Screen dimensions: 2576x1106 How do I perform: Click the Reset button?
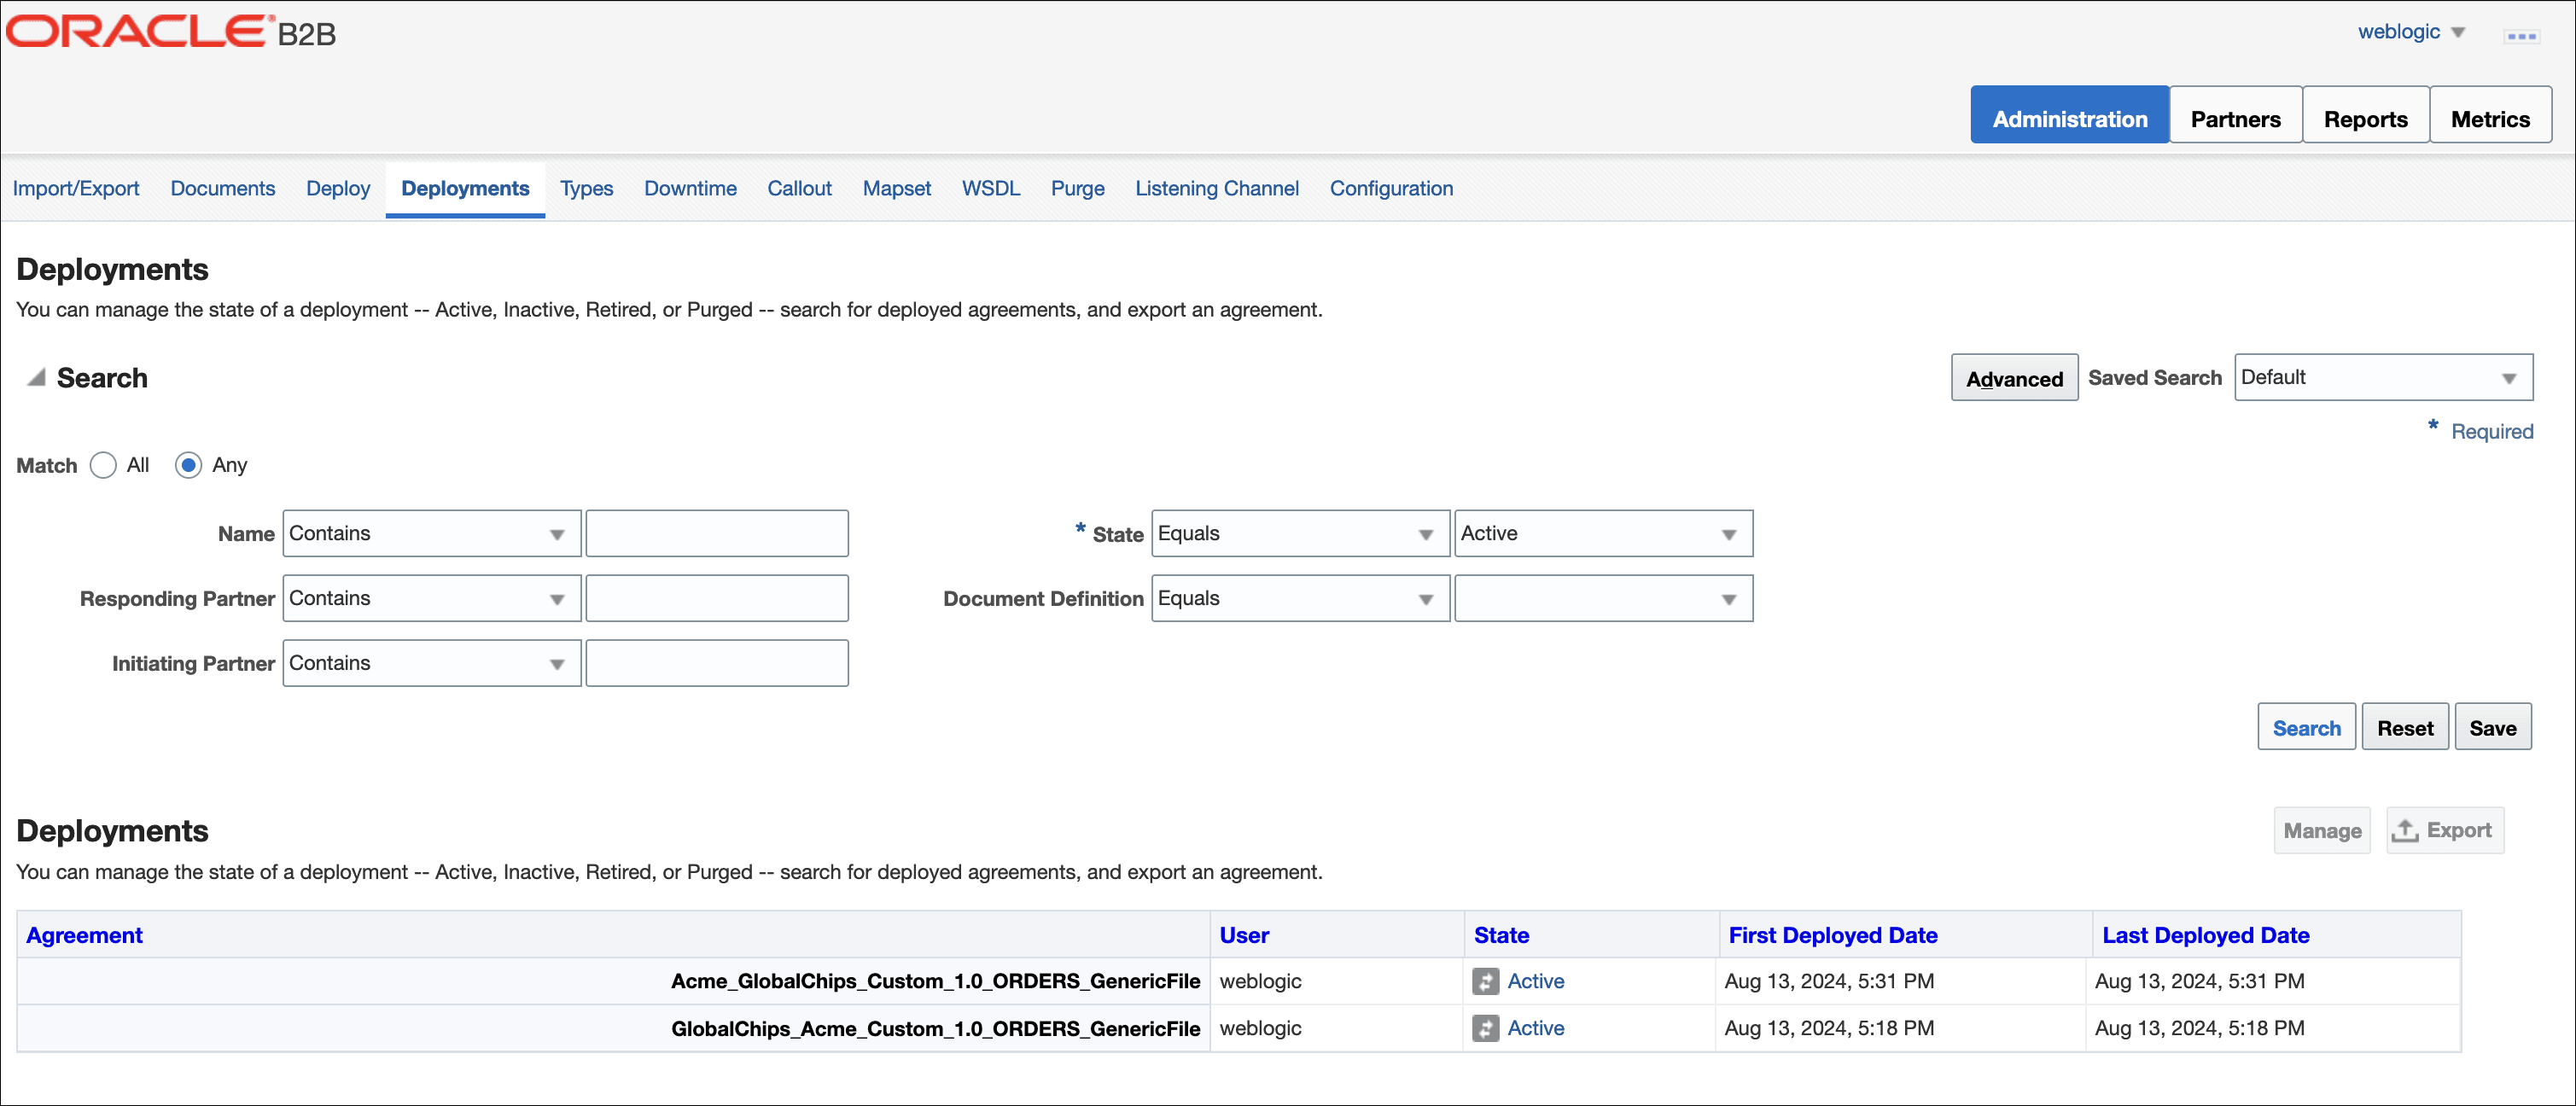pos(2405,728)
